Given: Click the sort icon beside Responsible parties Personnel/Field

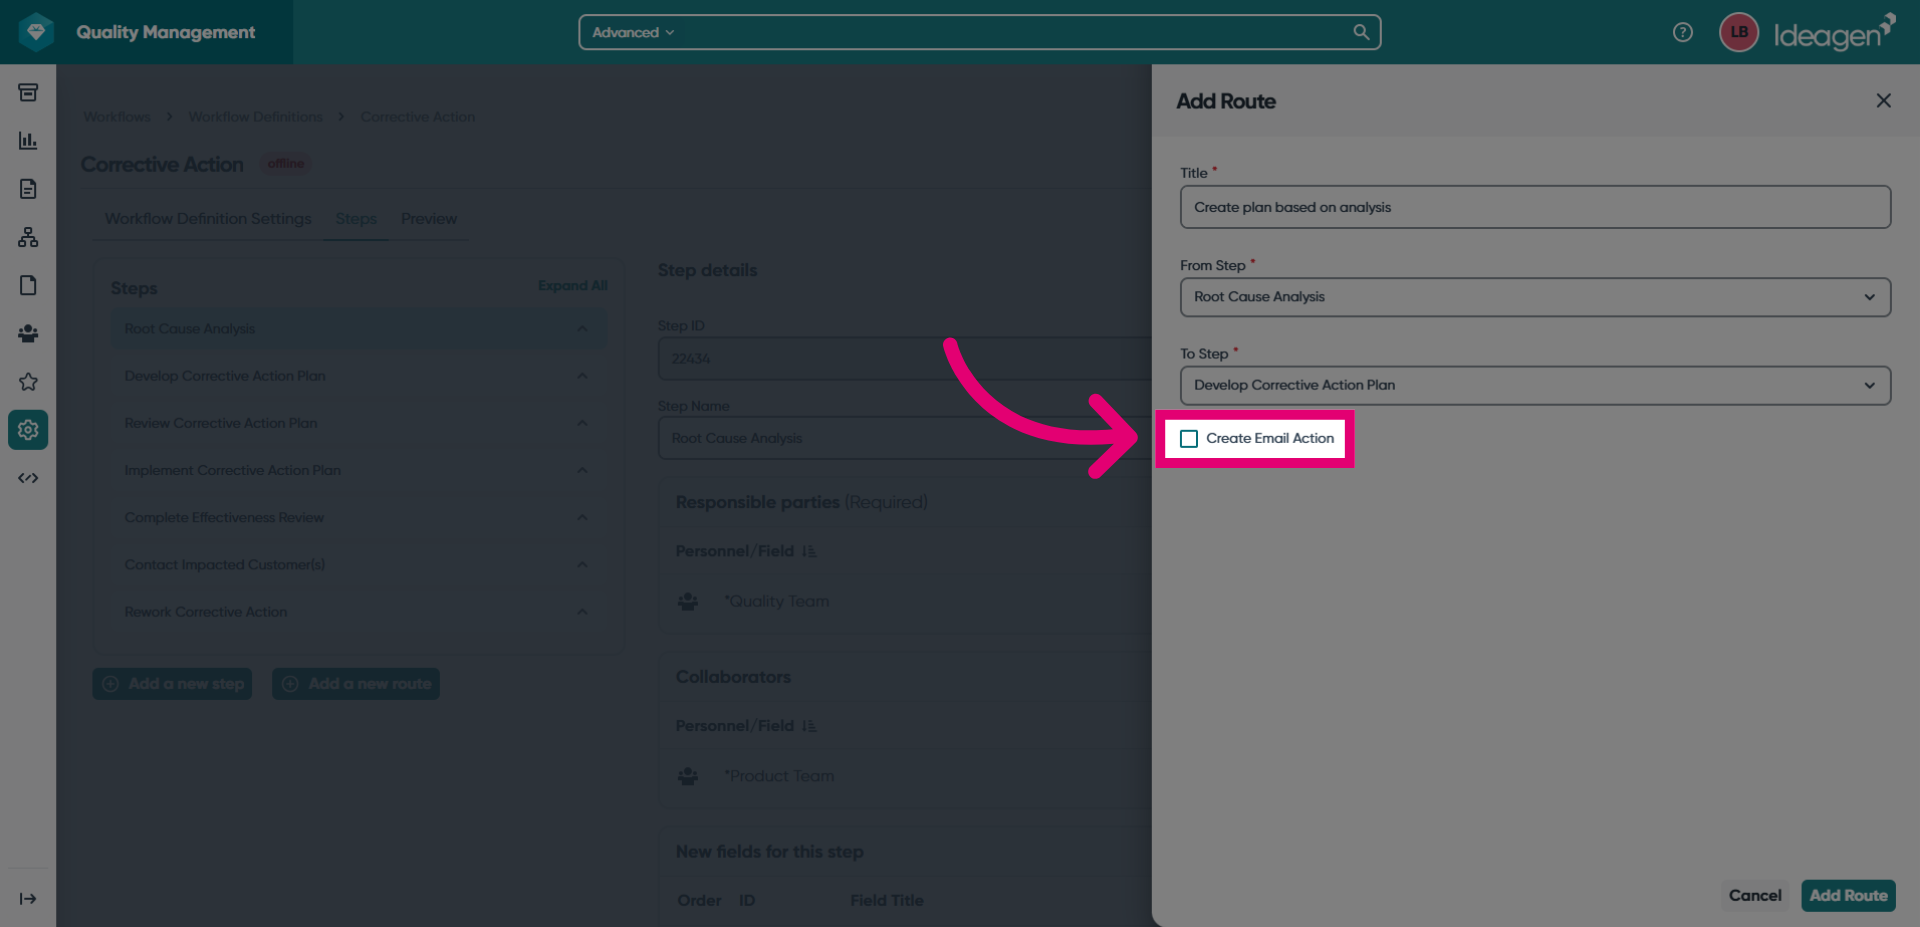Looking at the screenshot, I should click(809, 551).
